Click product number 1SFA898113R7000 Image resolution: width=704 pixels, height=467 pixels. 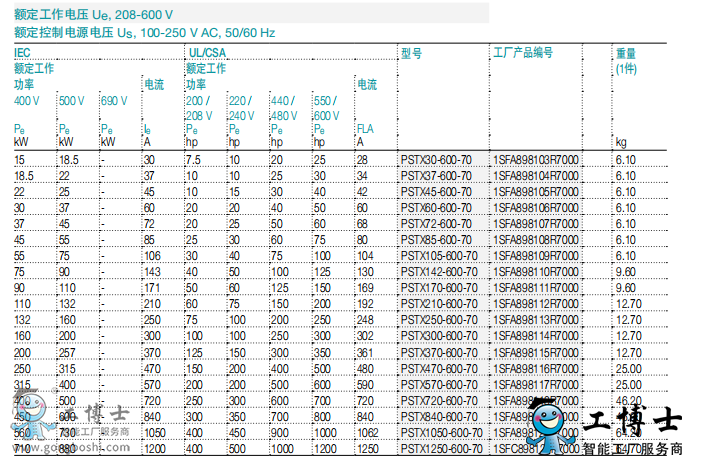pos(536,320)
